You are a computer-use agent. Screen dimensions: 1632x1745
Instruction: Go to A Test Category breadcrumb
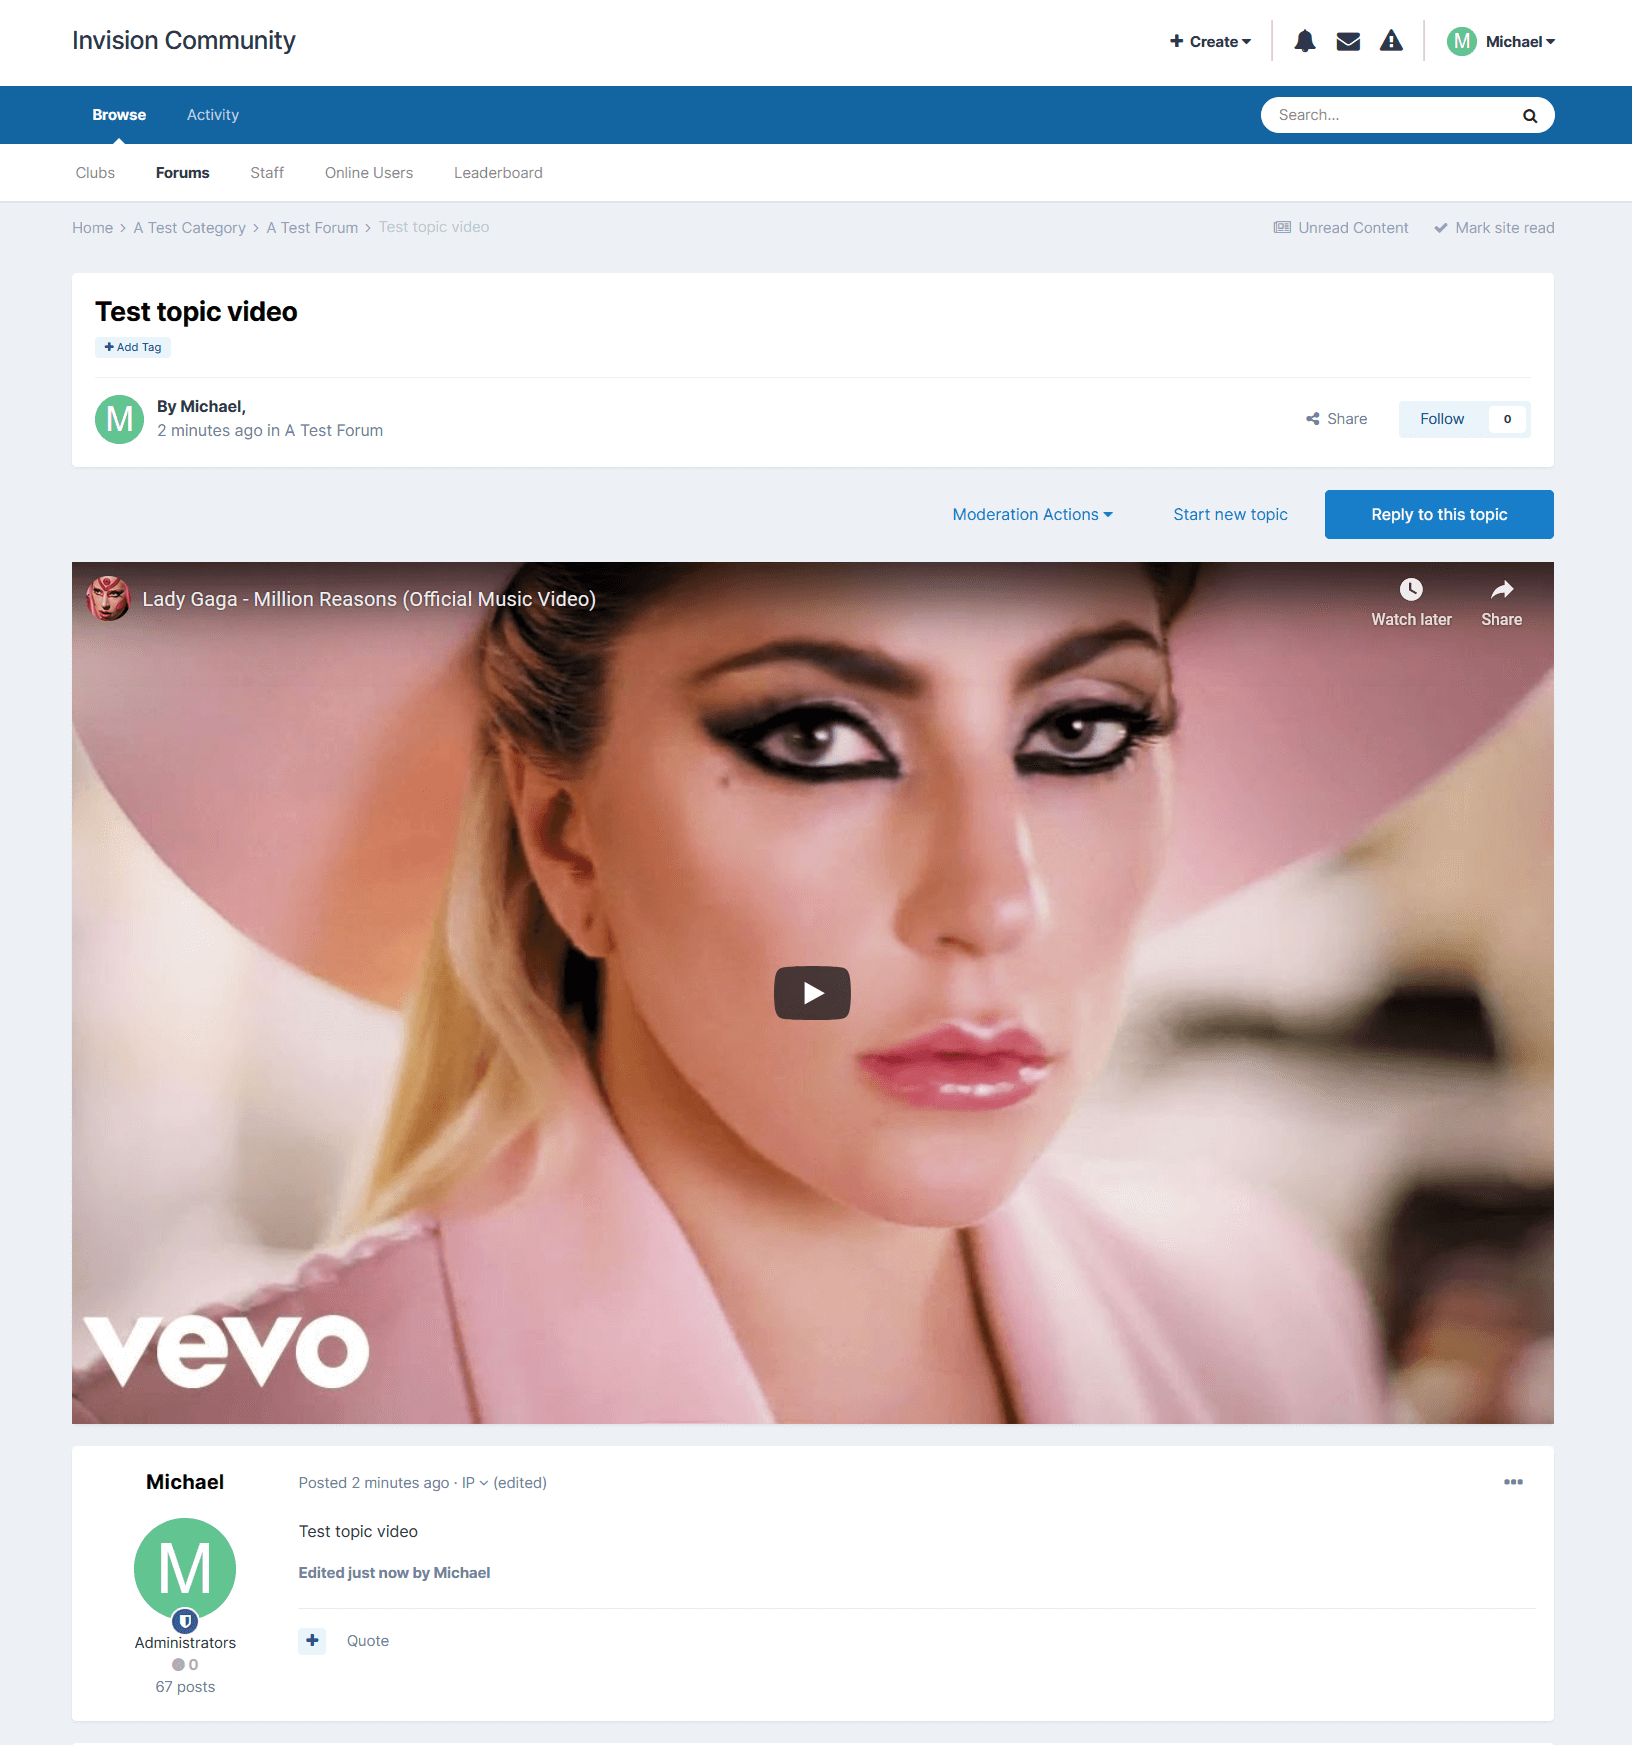coord(189,228)
